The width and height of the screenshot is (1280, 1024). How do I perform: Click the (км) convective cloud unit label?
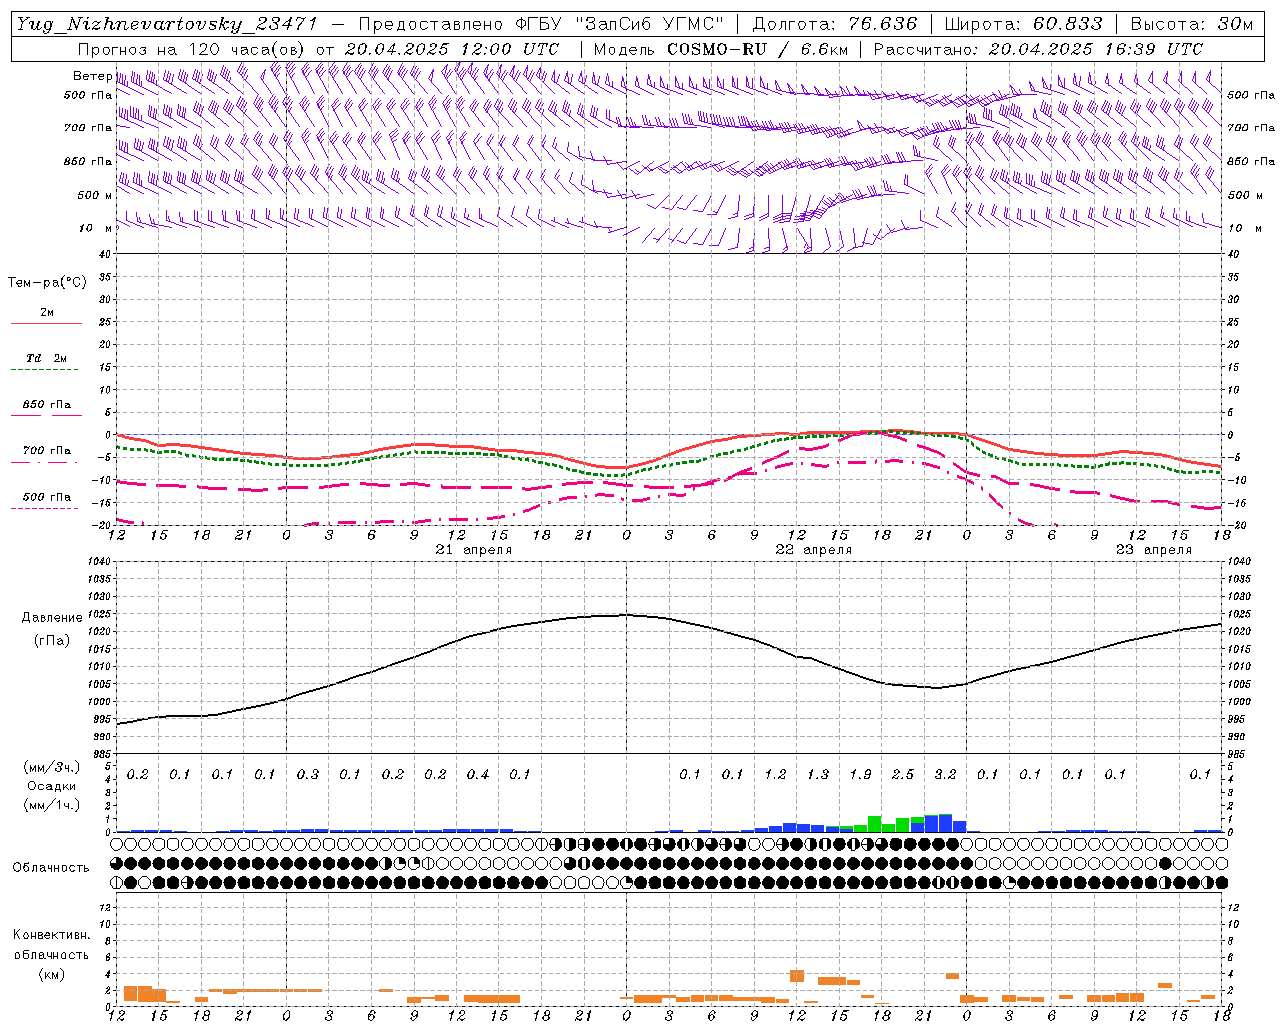(x=51, y=974)
